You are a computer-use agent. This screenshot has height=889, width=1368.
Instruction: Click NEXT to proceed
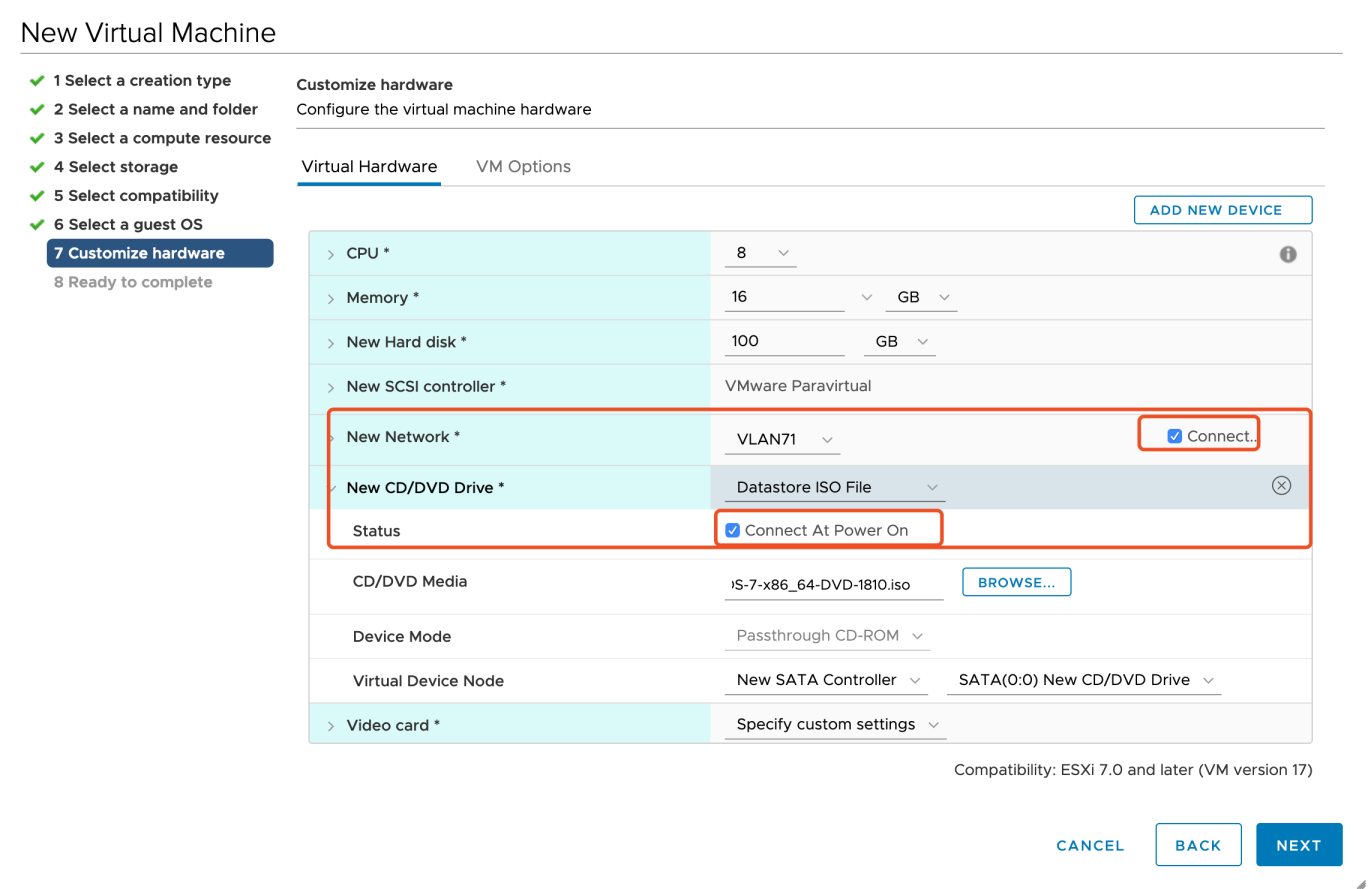point(1299,845)
